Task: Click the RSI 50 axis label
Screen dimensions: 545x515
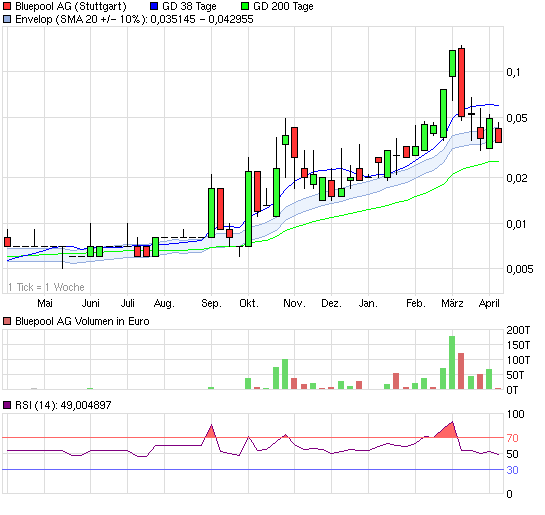Action: (512, 454)
